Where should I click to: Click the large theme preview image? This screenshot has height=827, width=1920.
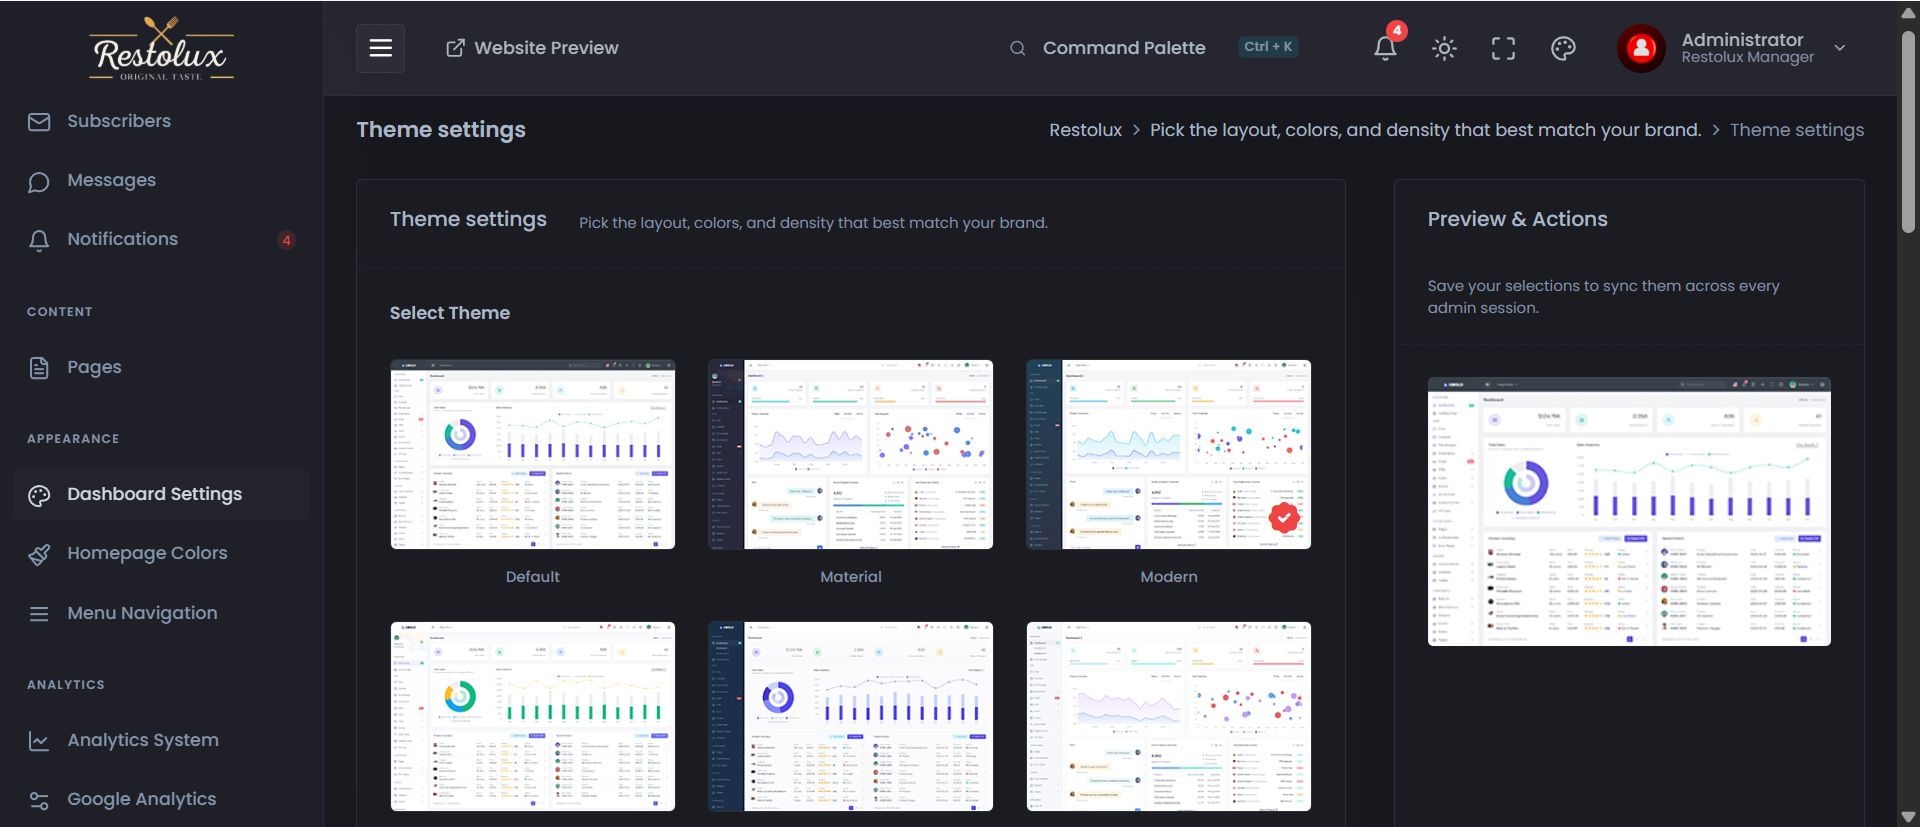tap(1628, 511)
